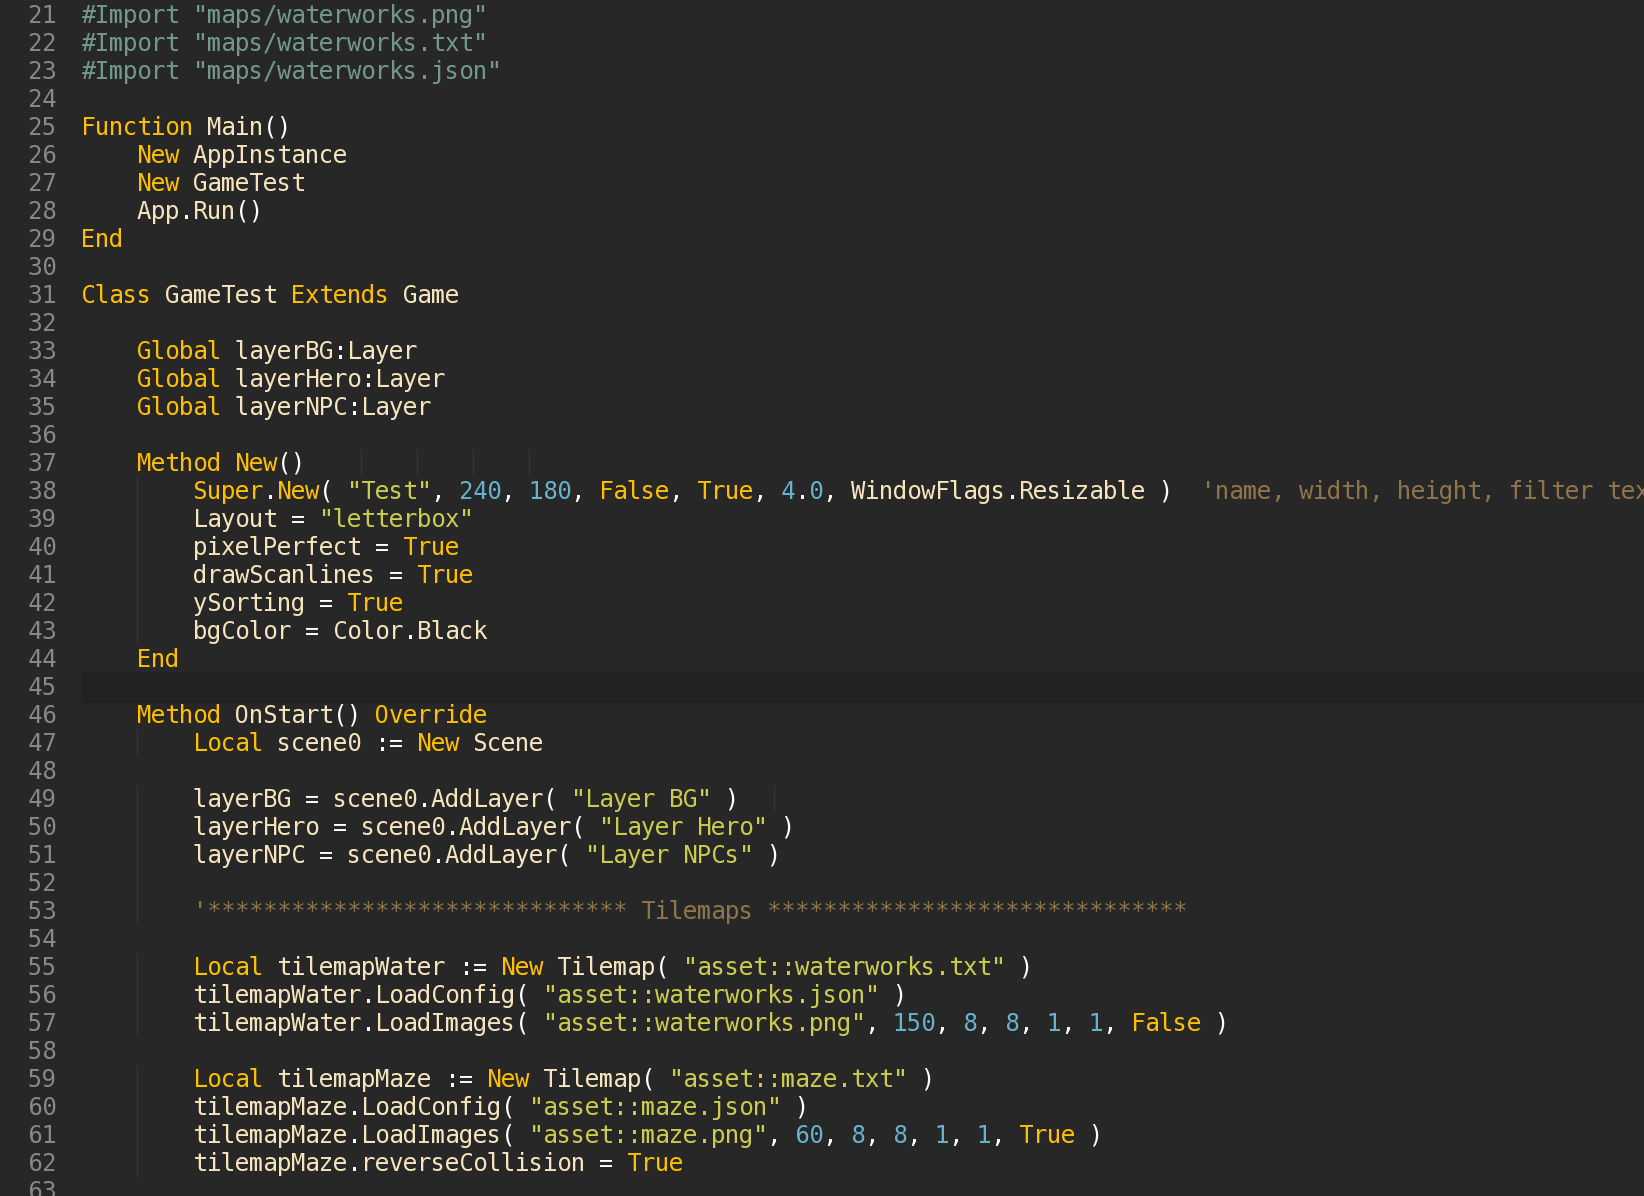Click the Tilemaps comment divider line
The image size is (1644, 1196).
pos(690,911)
